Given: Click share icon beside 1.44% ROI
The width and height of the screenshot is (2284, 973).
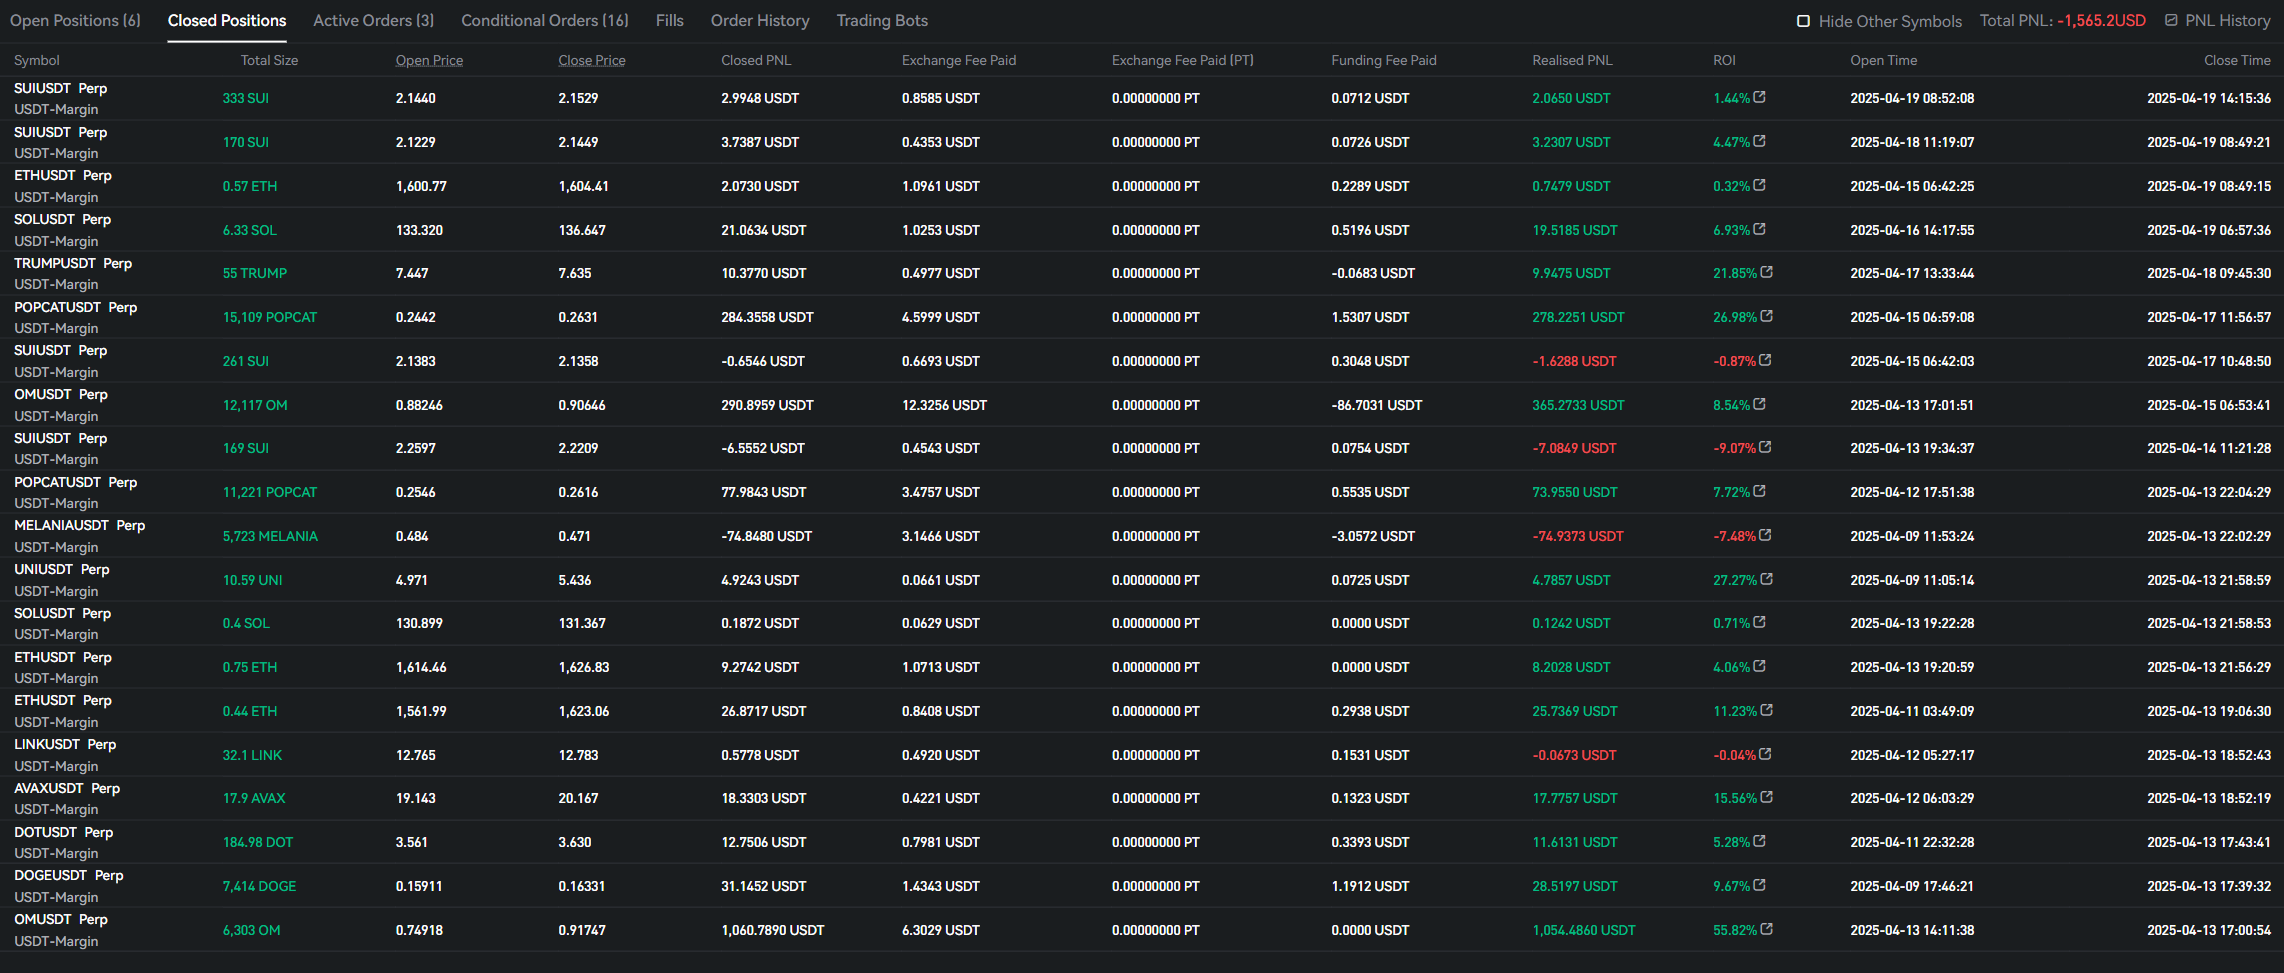Looking at the screenshot, I should point(1759,97).
